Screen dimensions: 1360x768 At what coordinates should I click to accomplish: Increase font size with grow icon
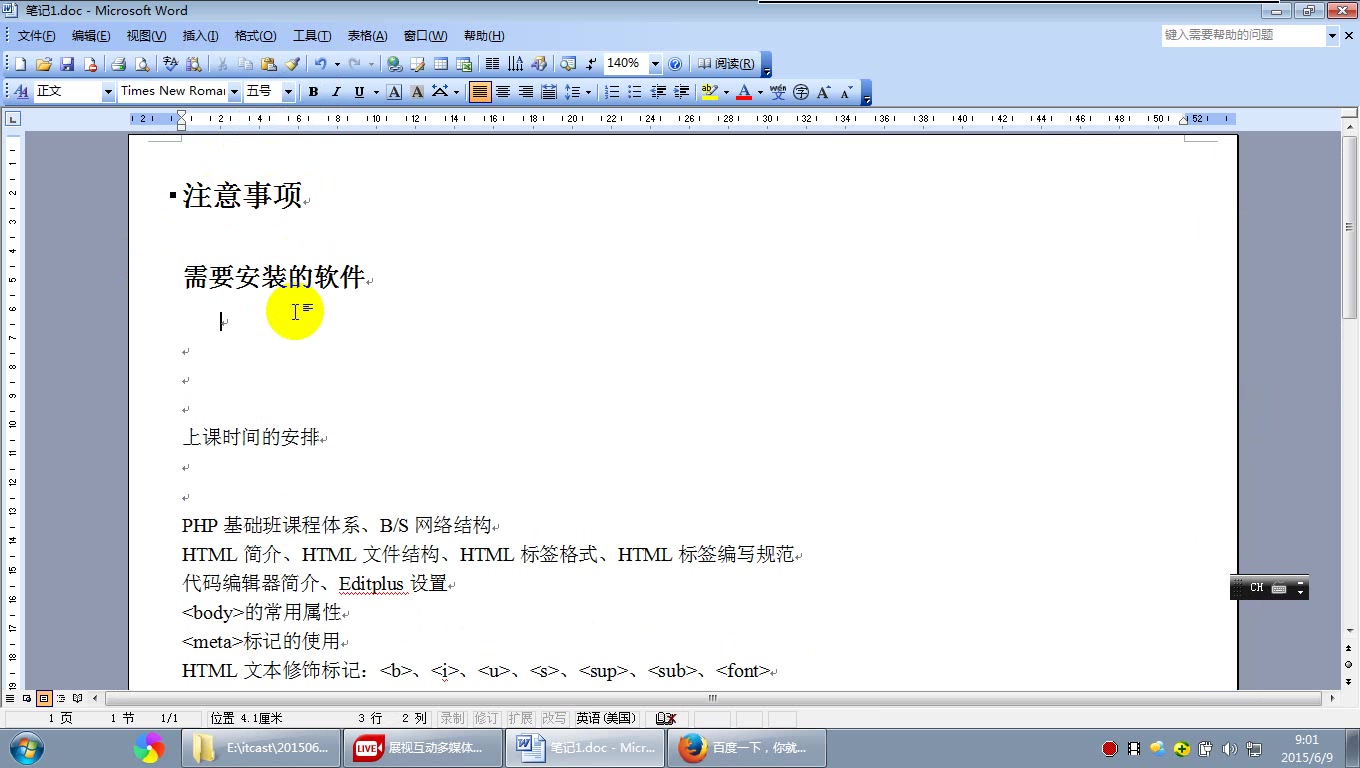point(823,92)
